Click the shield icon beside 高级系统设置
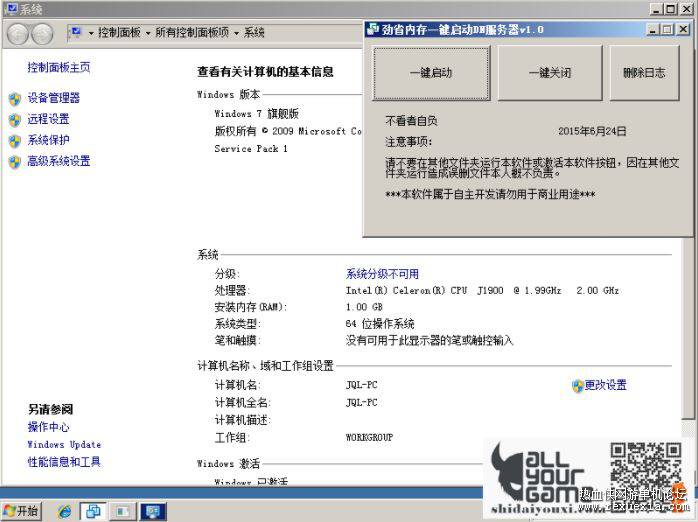 [x=15, y=162]
